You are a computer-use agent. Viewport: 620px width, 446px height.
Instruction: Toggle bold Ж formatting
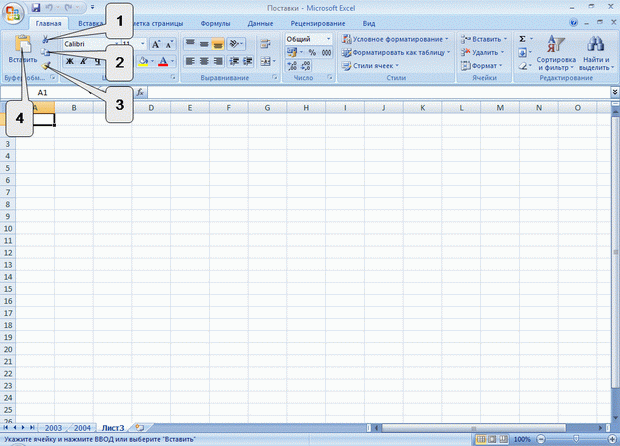[70, 61]
